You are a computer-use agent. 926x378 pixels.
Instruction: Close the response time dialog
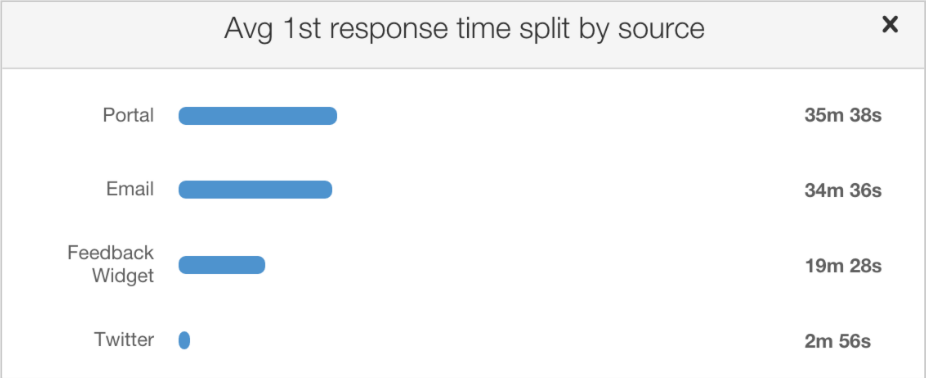click(x=889, y=25)
